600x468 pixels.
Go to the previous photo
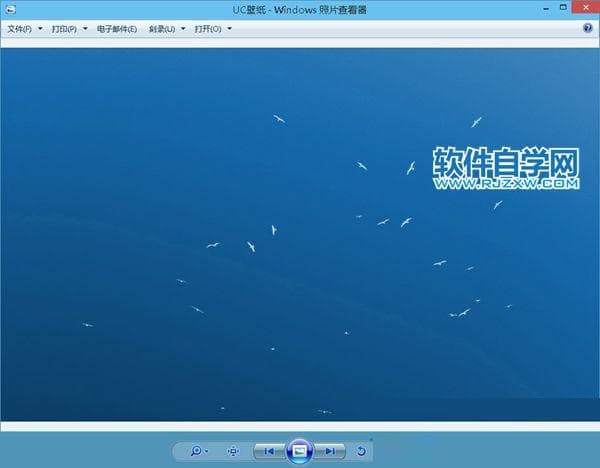coord(268,452)
